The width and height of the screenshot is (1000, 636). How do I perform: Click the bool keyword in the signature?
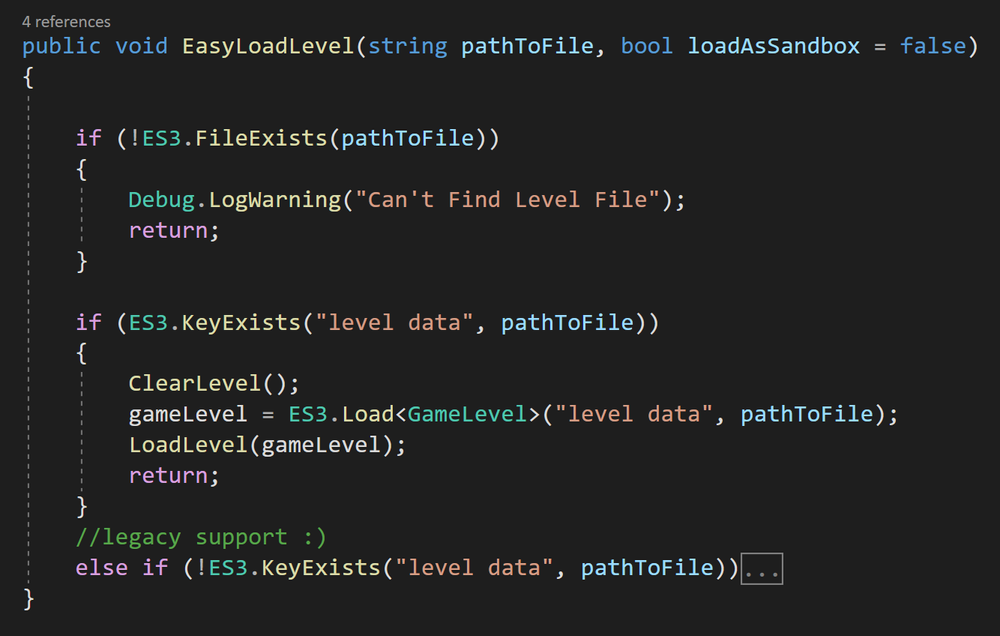point(646,45)
